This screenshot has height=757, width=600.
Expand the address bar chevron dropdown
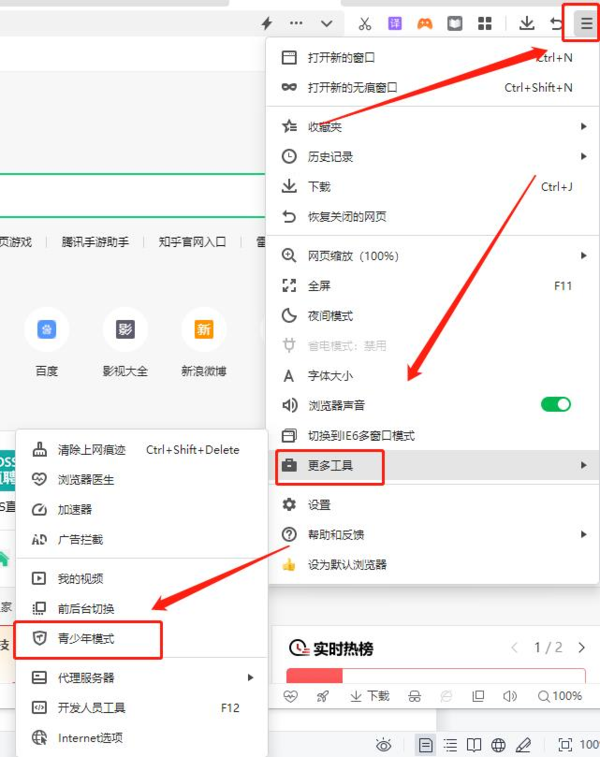pos(327,23)
